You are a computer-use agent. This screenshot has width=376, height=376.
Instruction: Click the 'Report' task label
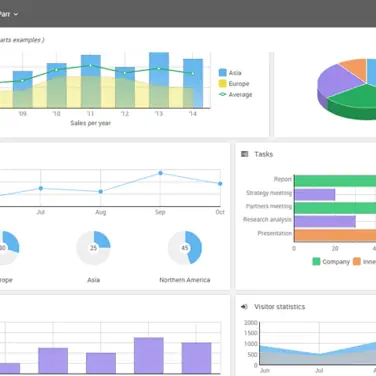pyautogui.click(x=283, y=179)
